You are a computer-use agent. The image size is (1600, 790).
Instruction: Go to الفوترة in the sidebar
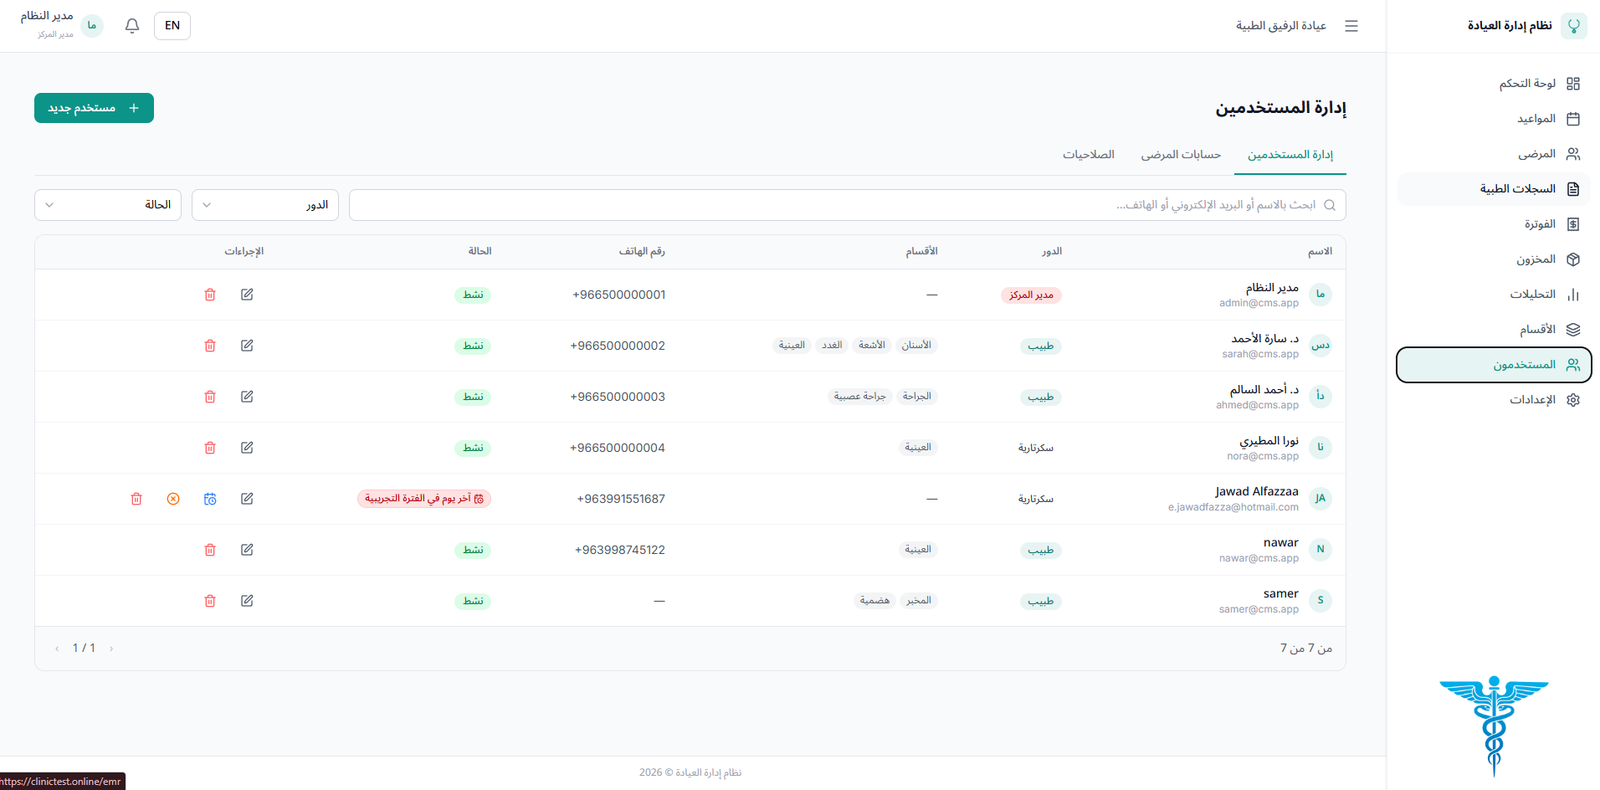pos(1539,224)
